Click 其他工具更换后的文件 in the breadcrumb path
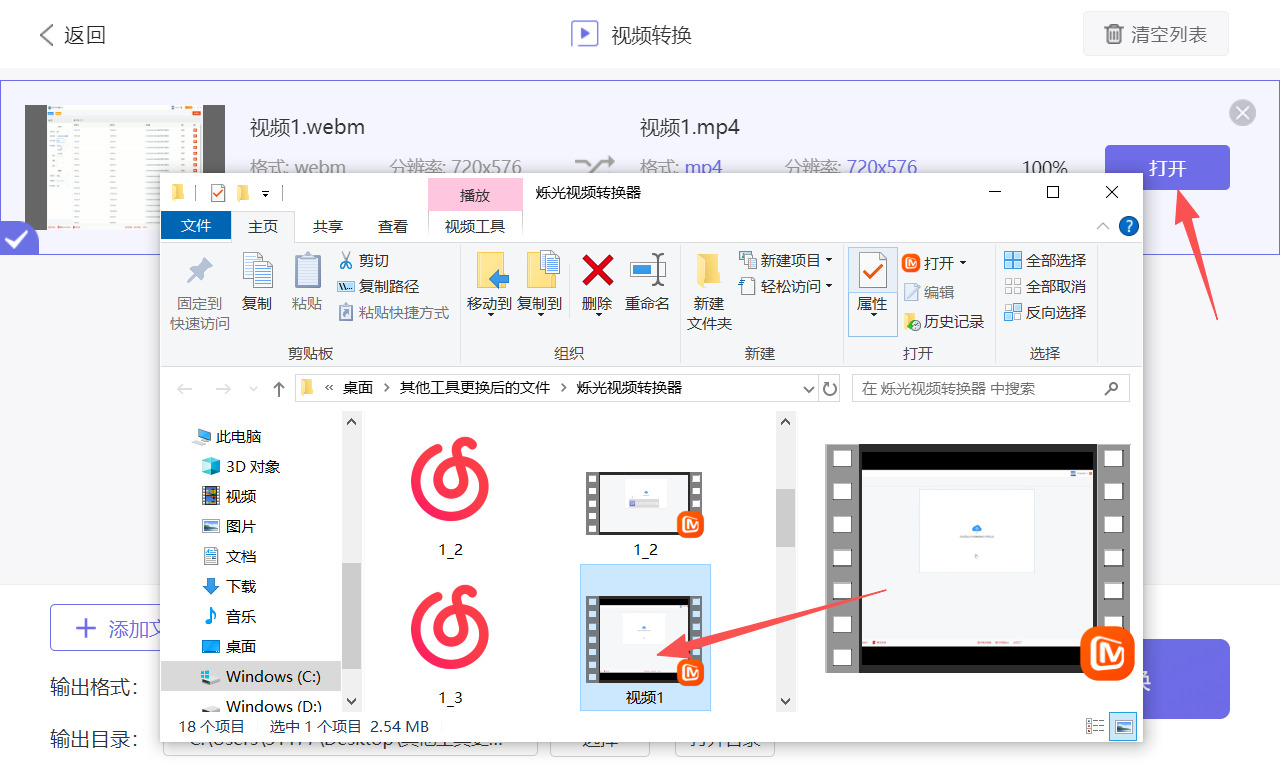The height and width of the screenshot is (769, 1280). click(x=475, y=388)
